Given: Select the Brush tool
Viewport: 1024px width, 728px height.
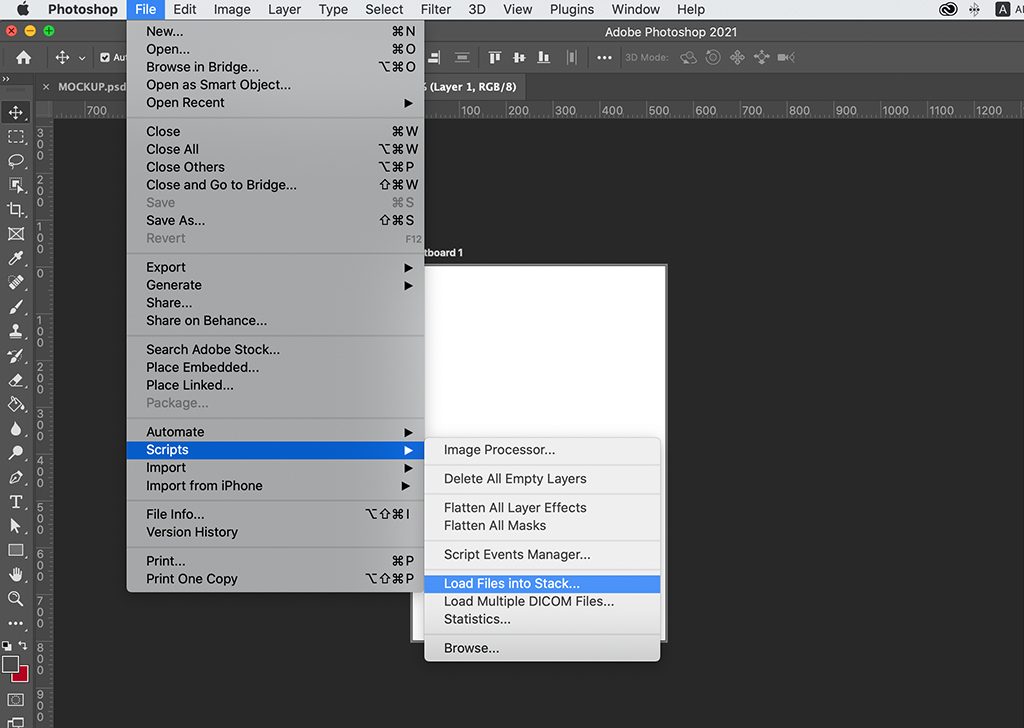Looking at the screenshot, I should [x=16, y=307].
